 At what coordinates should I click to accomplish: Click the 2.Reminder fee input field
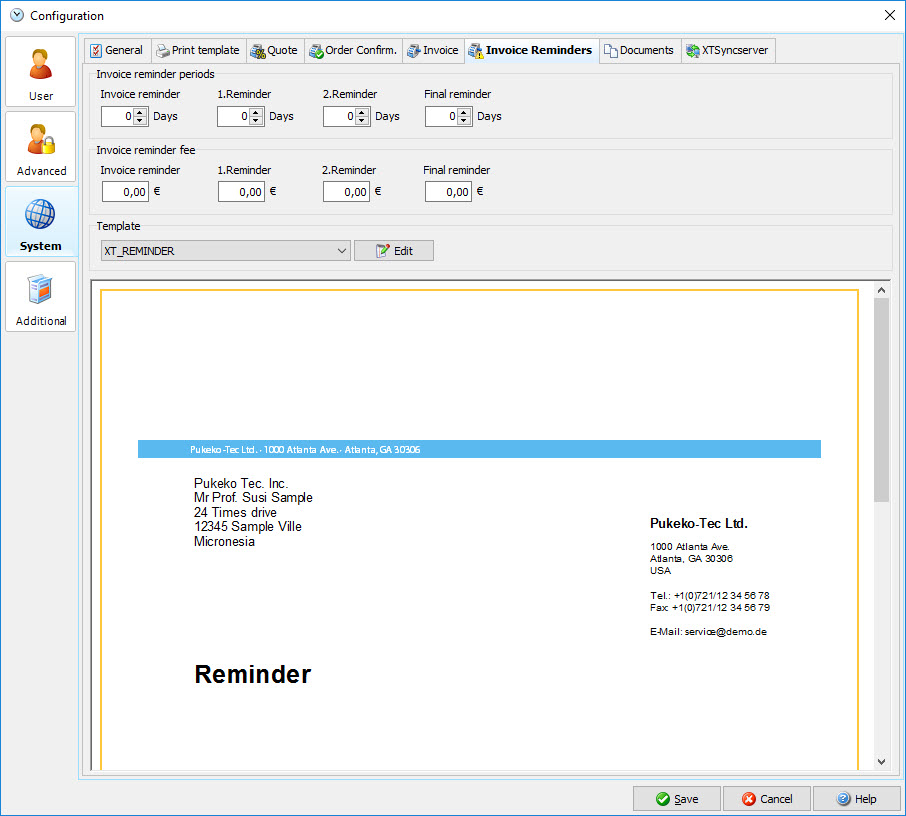coord(346,192)
